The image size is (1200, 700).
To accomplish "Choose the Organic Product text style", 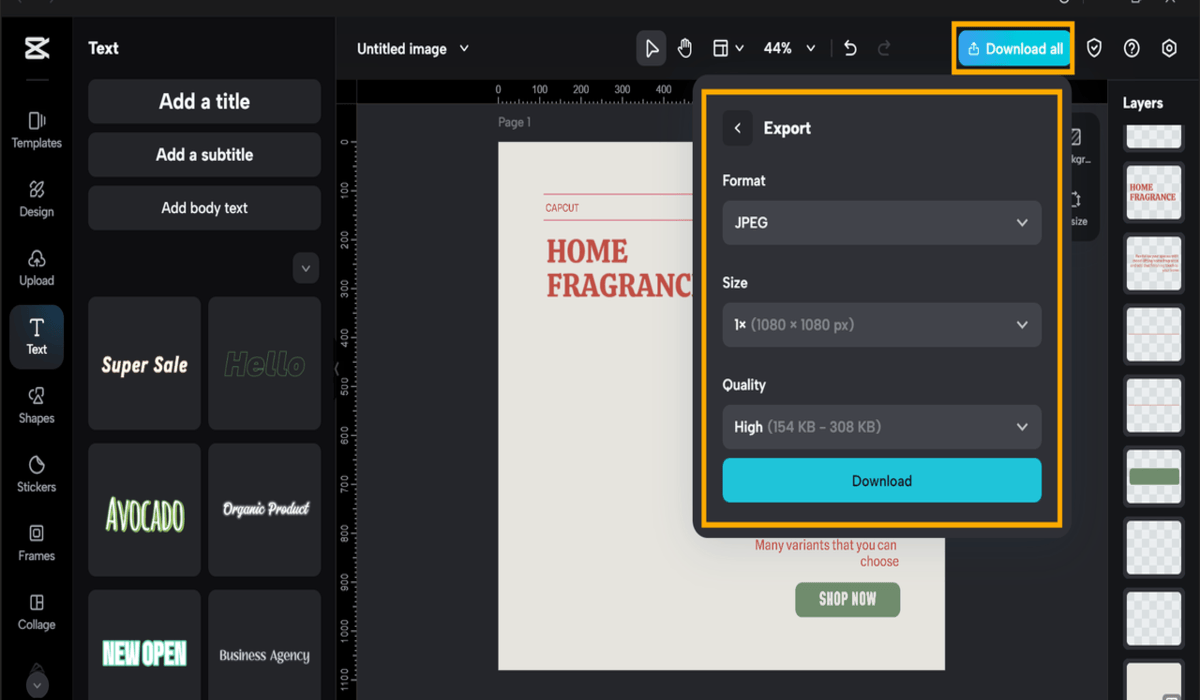I will tap(265, 510).
